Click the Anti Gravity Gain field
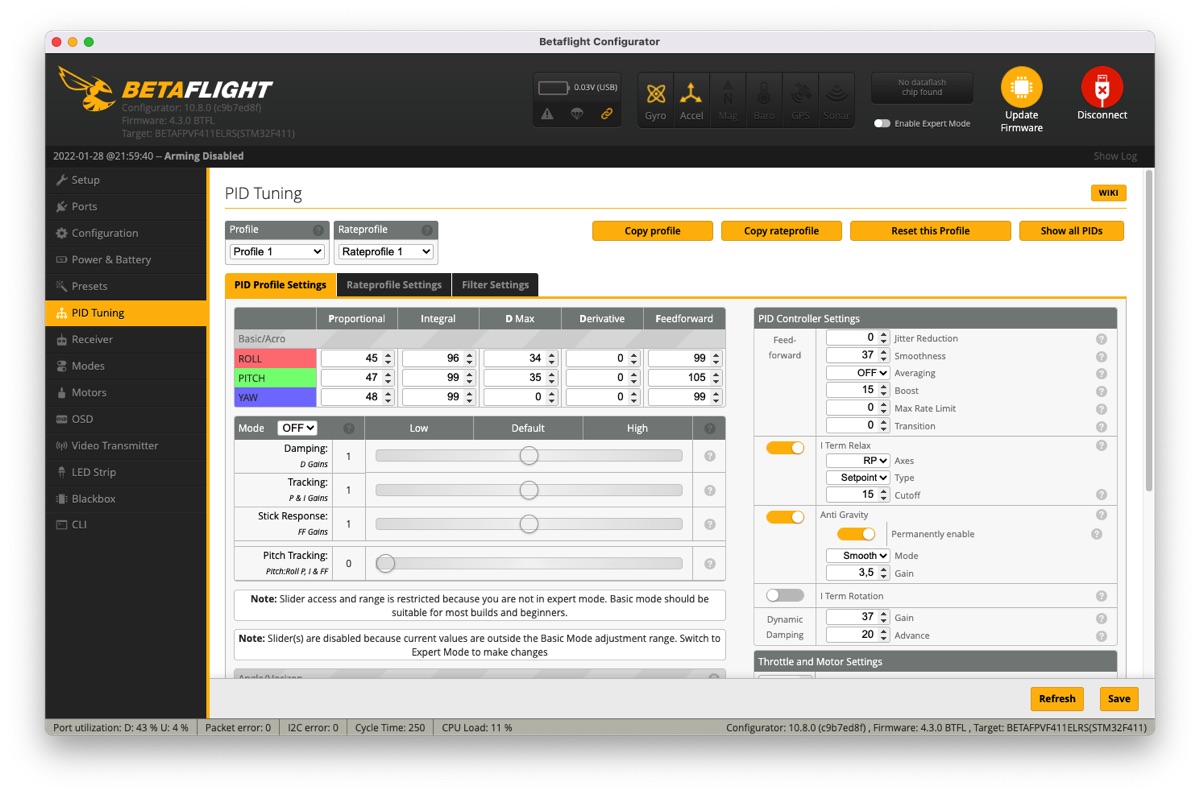 (x=858, y=573)
